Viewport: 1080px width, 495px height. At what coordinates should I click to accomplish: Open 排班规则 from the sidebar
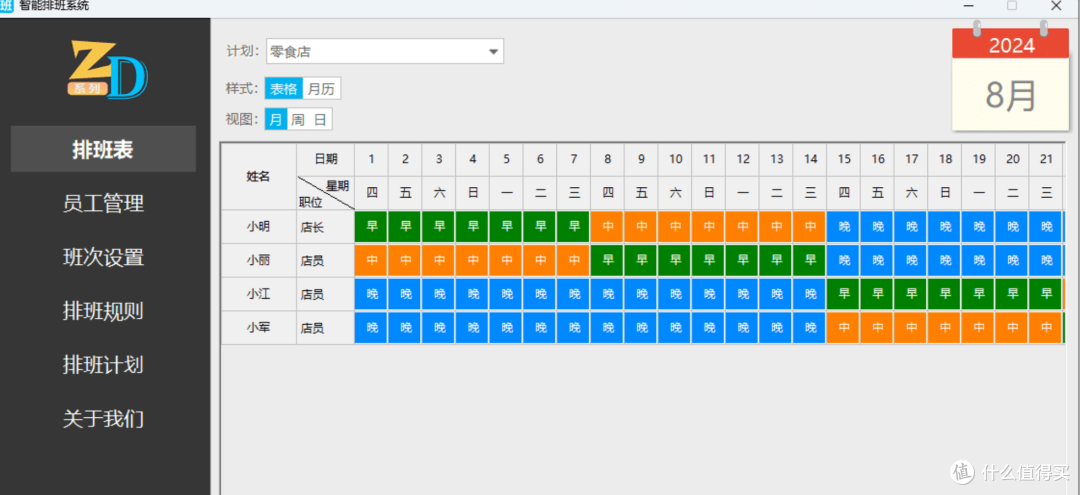(103, 311)
